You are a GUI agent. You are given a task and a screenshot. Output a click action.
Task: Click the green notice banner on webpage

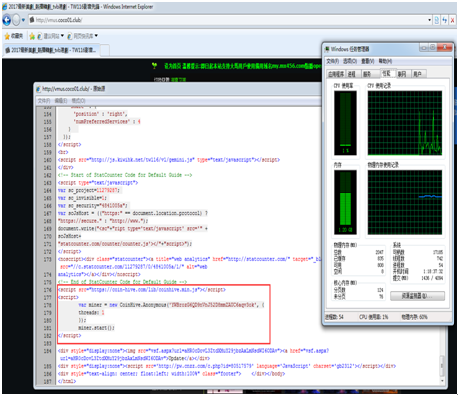pos(242,66)
